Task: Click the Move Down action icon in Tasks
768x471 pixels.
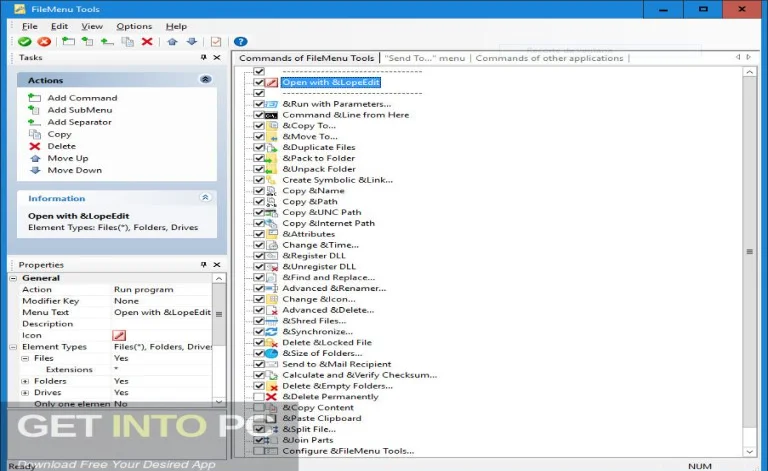Action: (x=35, y=170)
